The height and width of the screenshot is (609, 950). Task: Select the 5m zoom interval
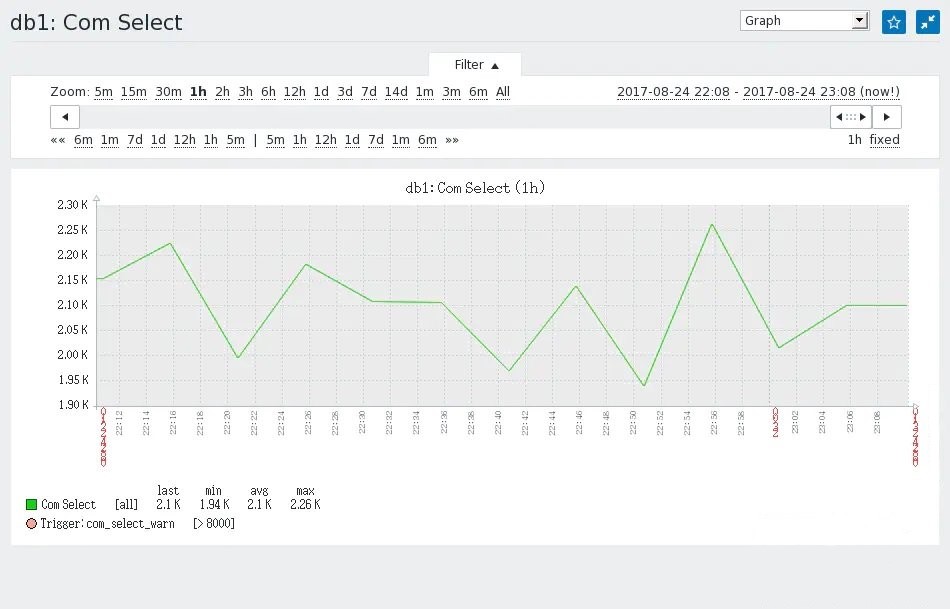click(103, 91)
